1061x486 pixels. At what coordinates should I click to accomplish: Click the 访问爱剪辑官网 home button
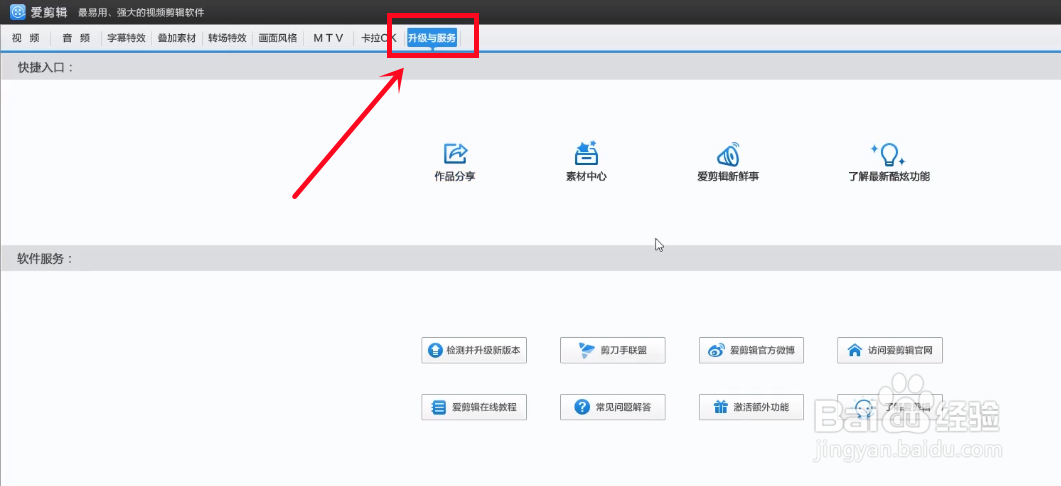tap(890, 351)
